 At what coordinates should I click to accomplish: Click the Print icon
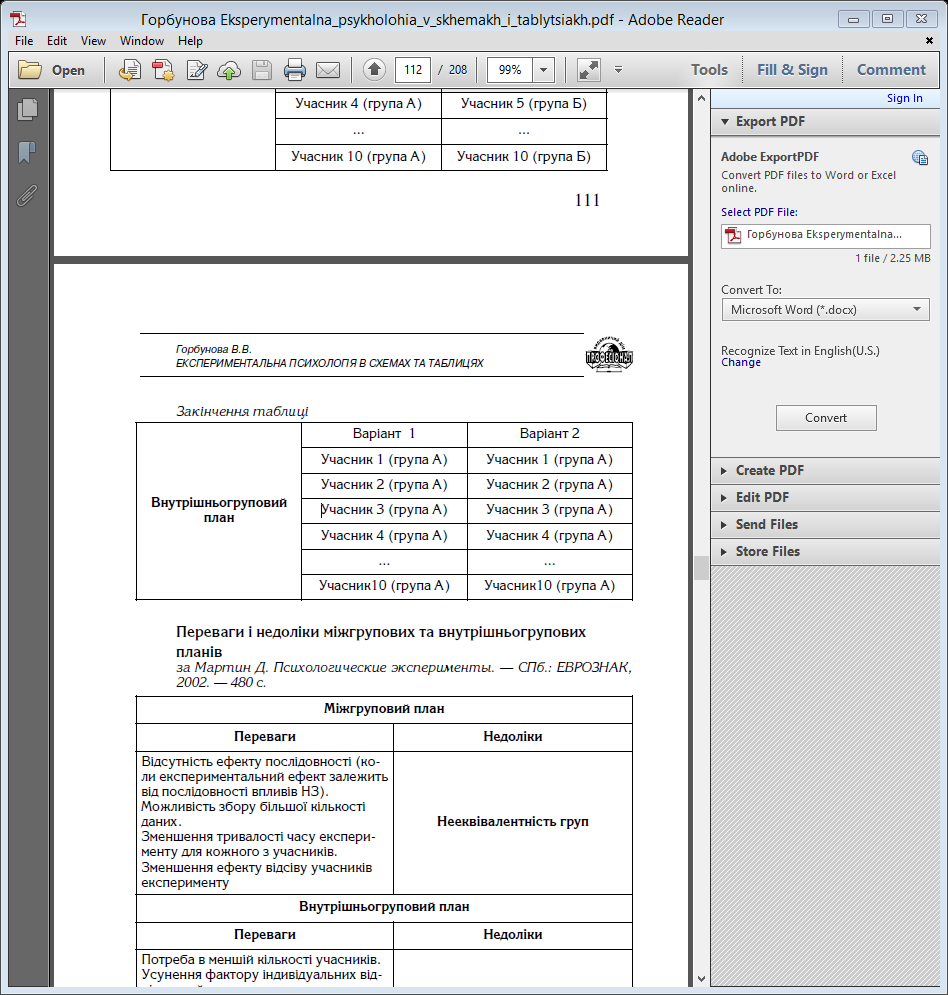pyautogui.click(x=294, y=70)
